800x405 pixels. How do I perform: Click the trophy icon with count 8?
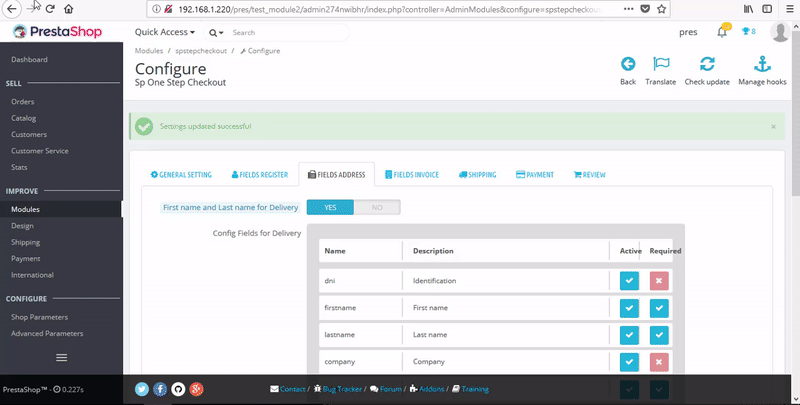tap(748, 32)
